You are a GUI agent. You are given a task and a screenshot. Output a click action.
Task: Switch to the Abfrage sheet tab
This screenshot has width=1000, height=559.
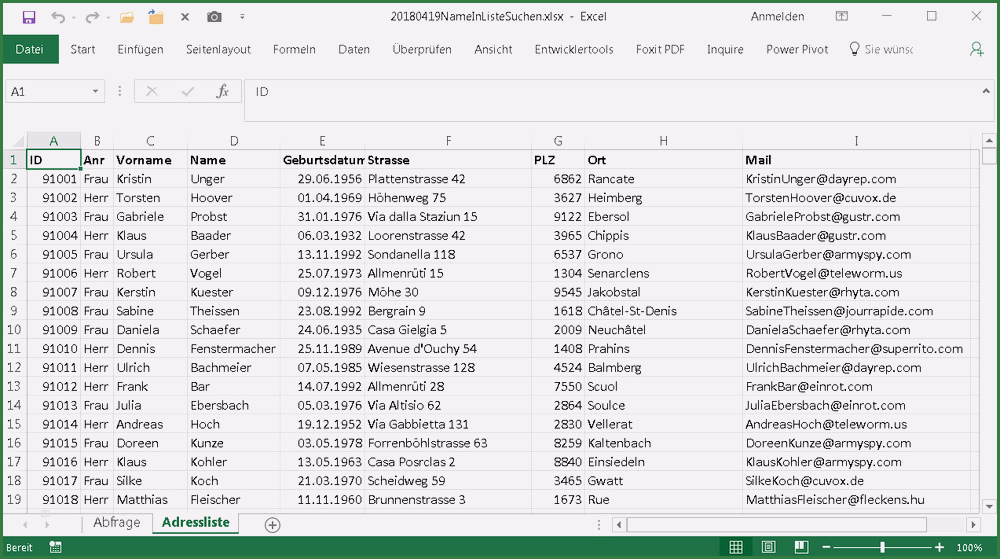pos(116,523)
